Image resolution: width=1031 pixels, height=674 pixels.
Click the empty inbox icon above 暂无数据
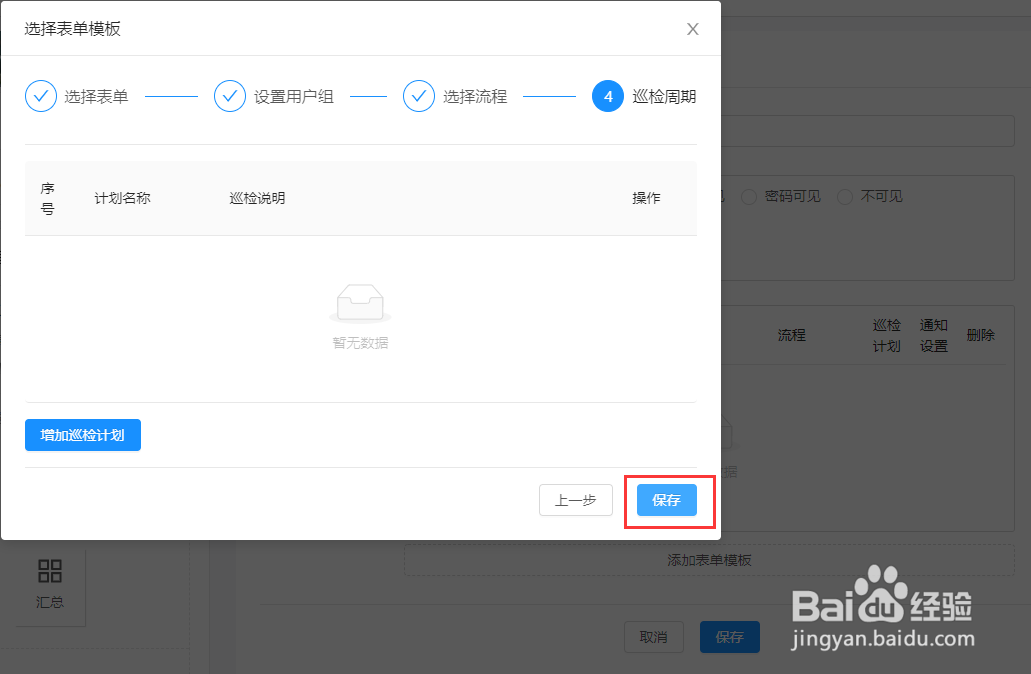pyautogui.click(x=360, y=300)
